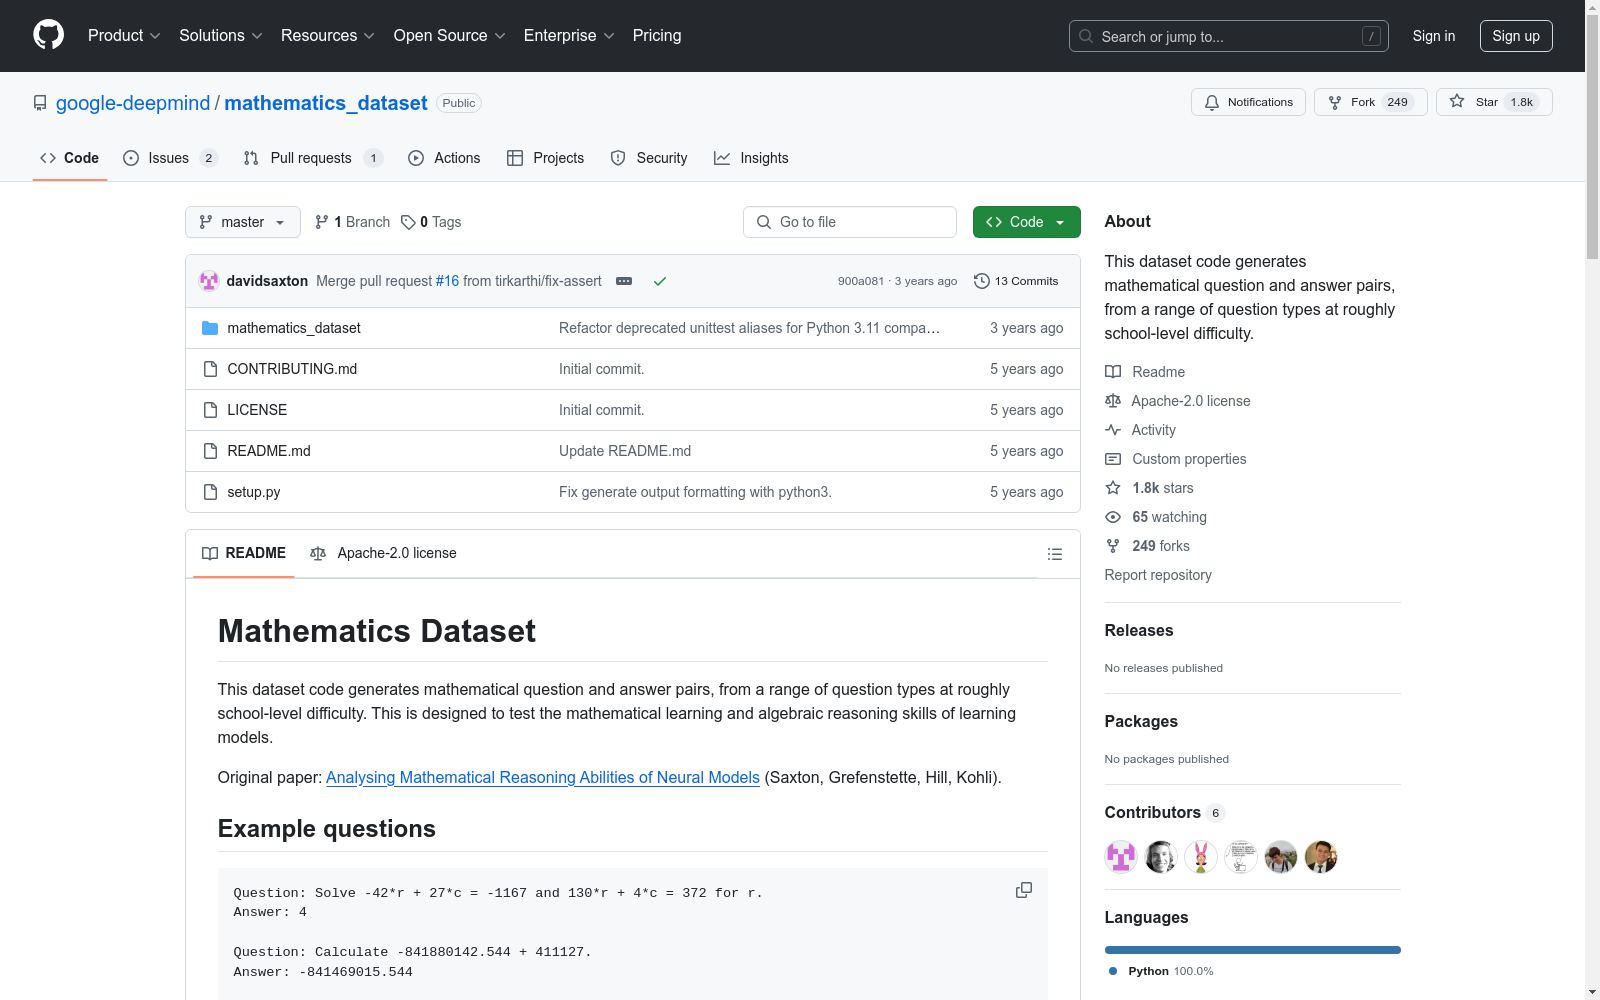This screenshot has width=1600, height=1000.
Task: Open pull request #16 link
Action: tap(447, 281)
